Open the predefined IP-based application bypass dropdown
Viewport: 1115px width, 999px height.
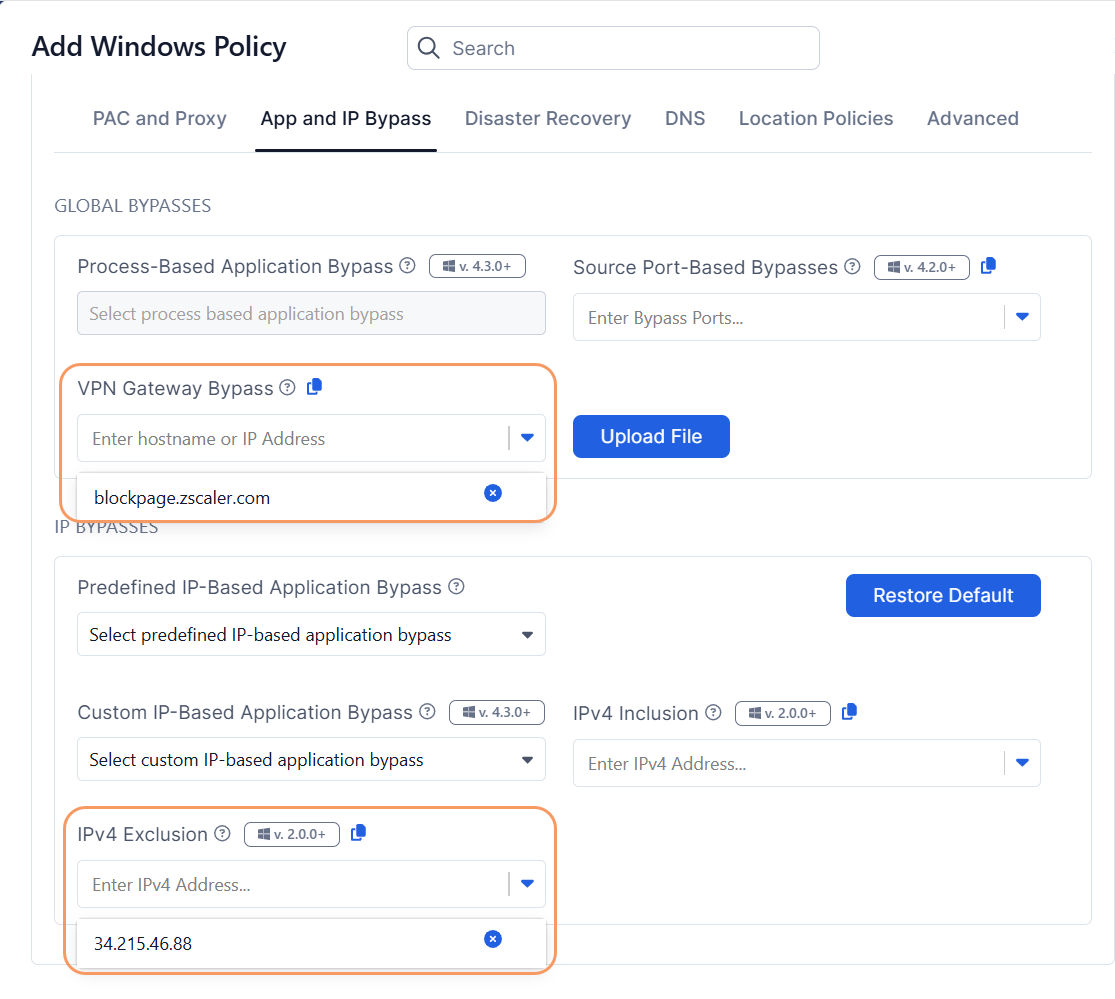click(311, 634)
